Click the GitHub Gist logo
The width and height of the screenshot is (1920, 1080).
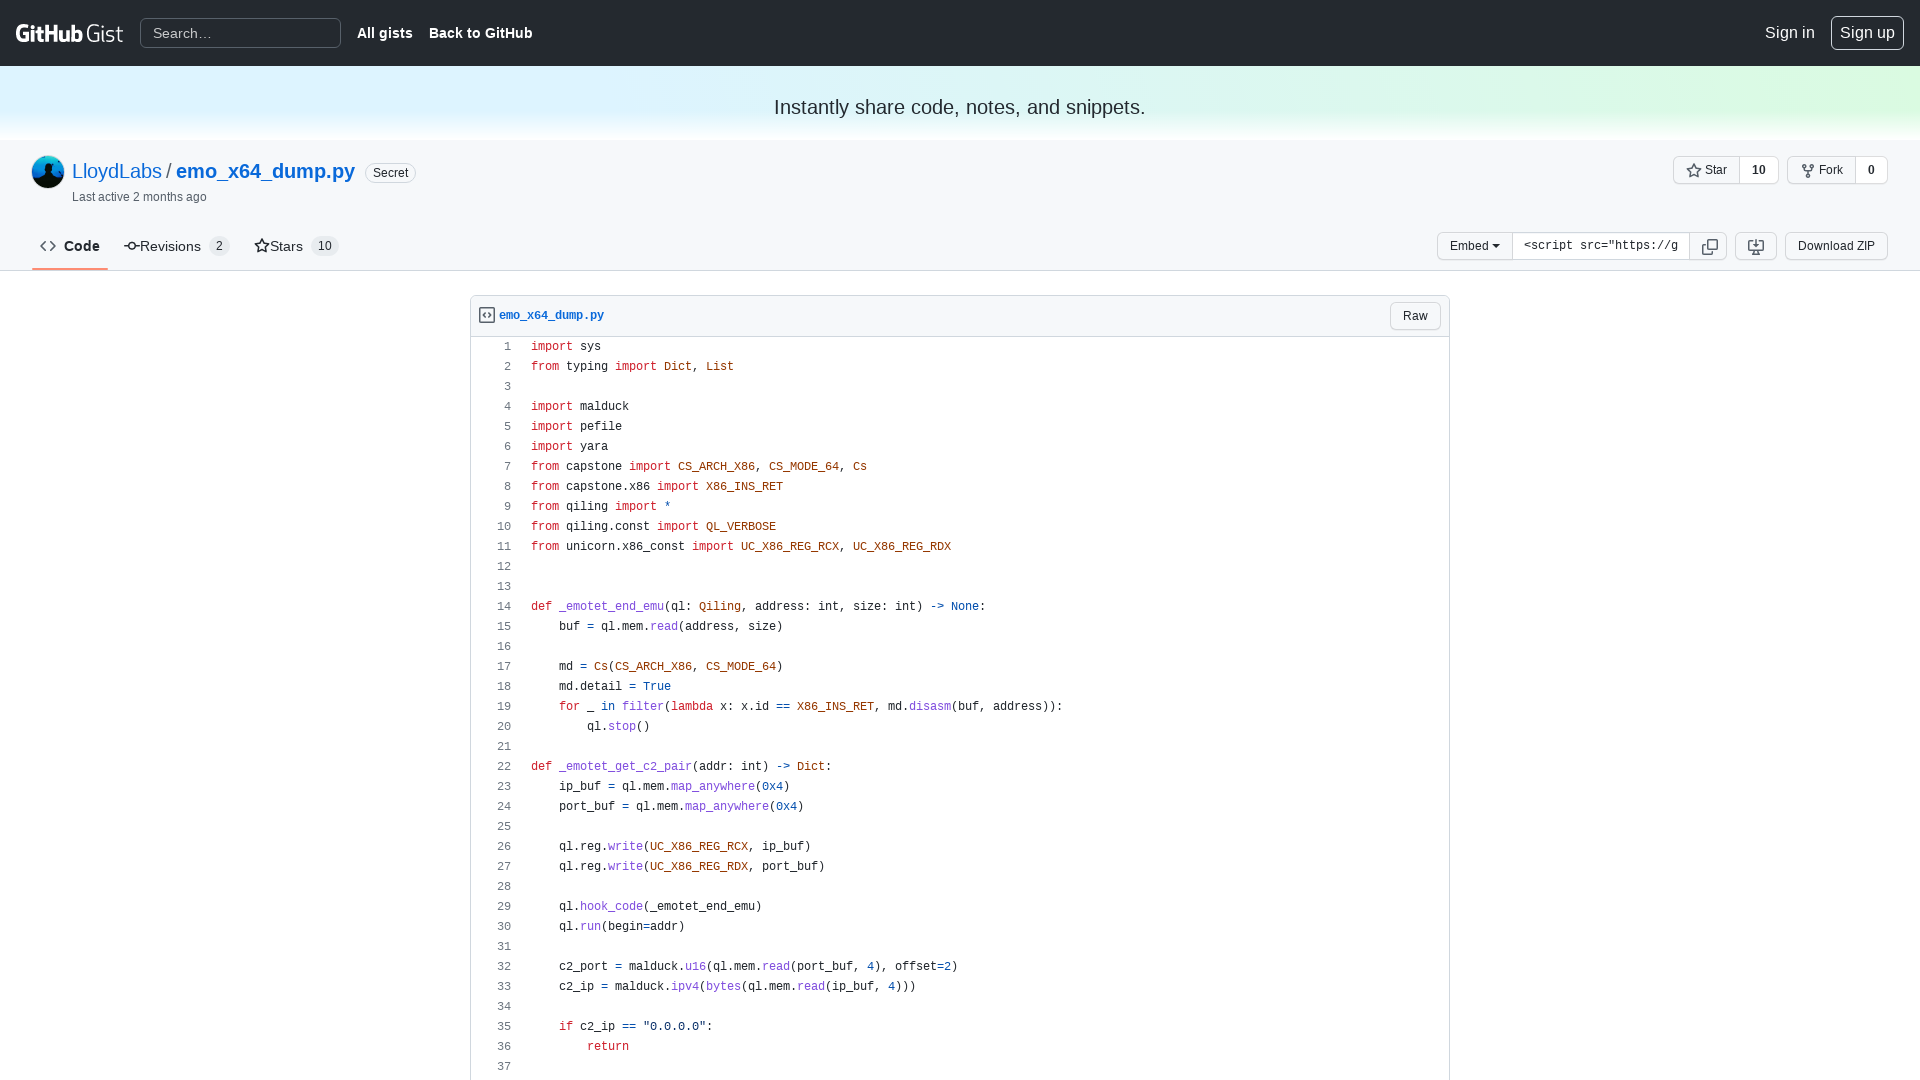pyautogui.click(x=69, y=33)
